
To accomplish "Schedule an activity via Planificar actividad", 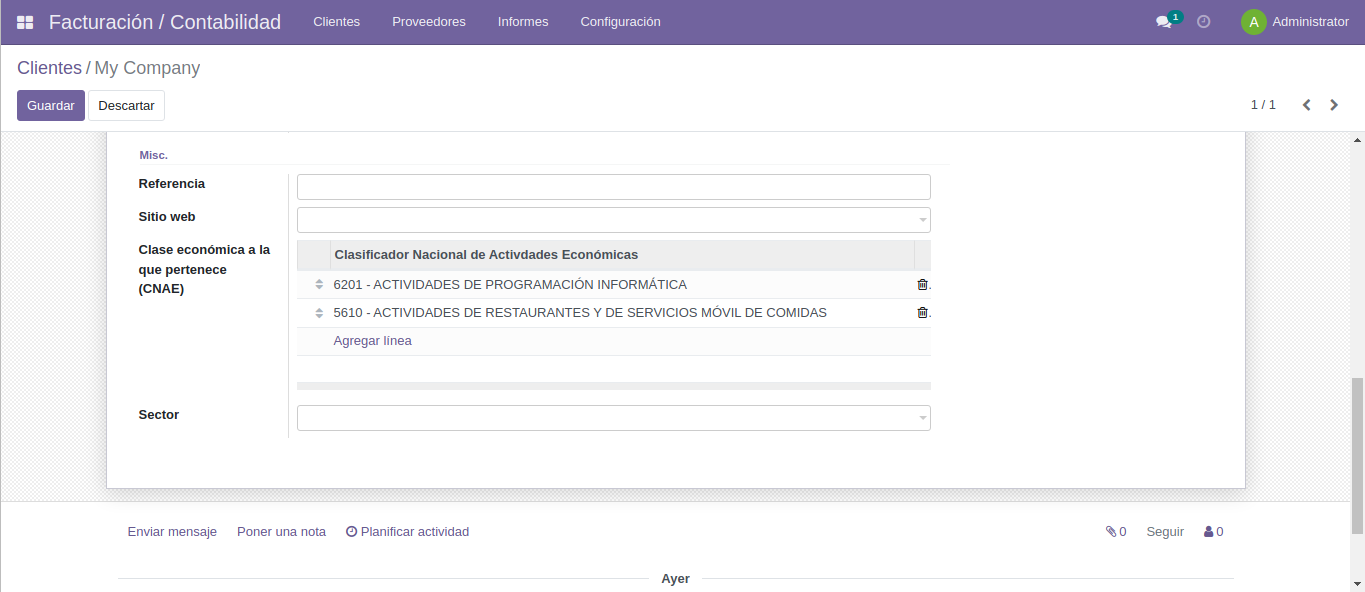I will click(407, 531).
